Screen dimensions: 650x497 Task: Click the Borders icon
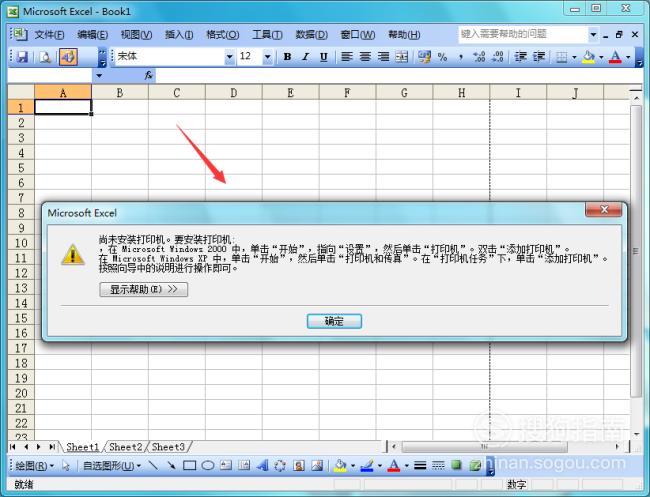561,57
